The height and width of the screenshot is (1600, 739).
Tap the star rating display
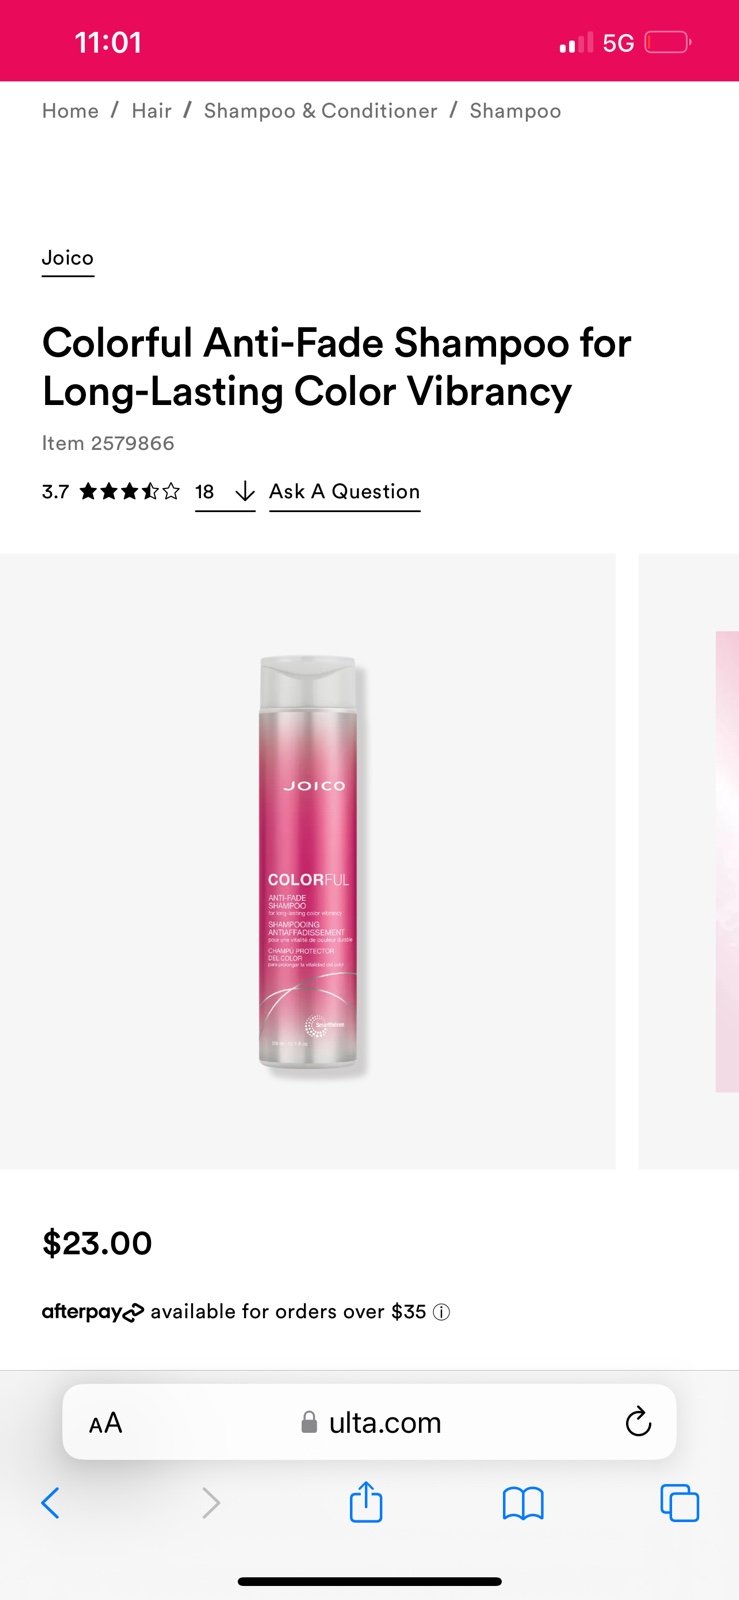(x=130, y=491)
